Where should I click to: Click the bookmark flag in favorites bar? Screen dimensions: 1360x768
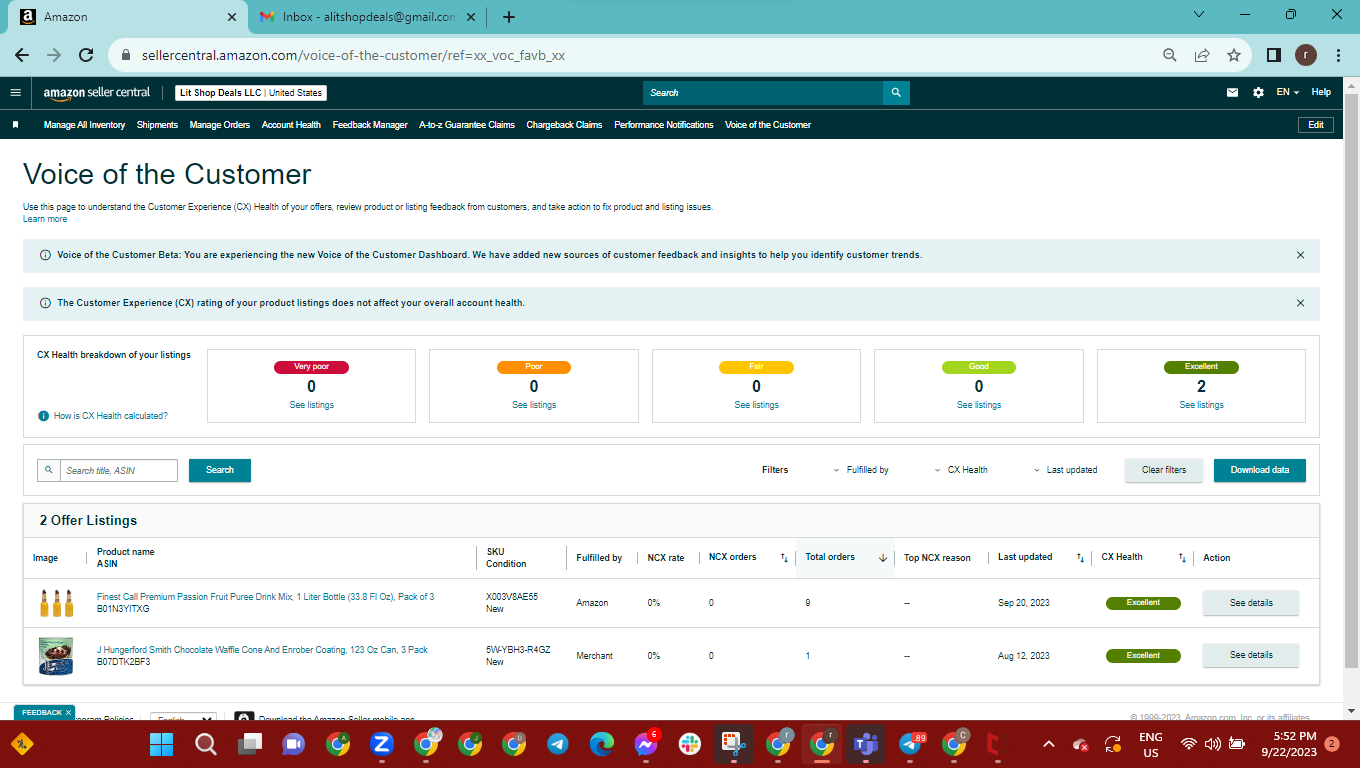(15, 125)
